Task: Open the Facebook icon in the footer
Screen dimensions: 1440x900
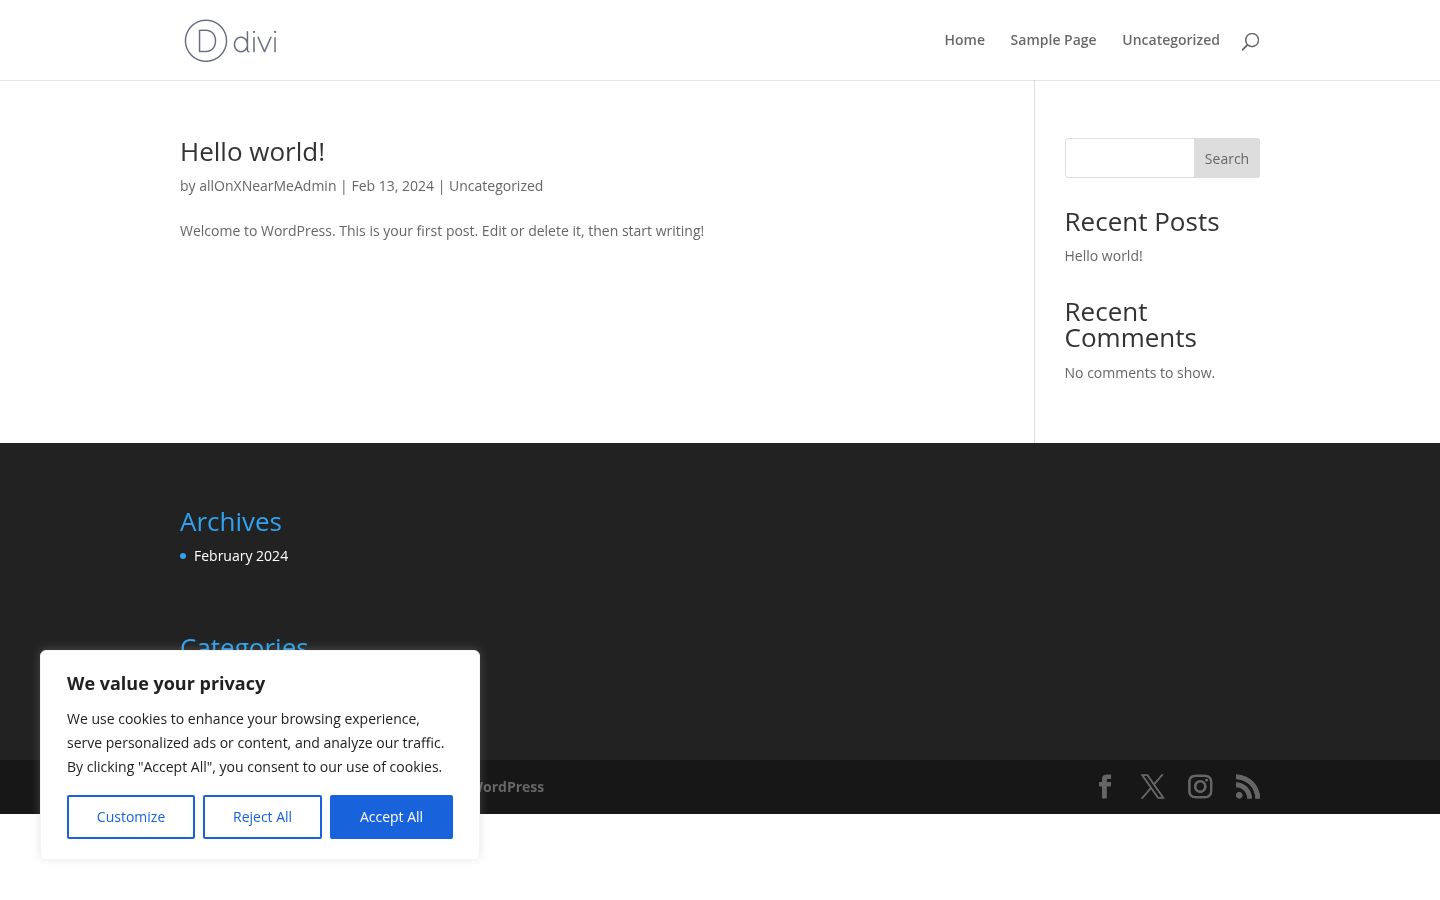Action: point(1105,787)
